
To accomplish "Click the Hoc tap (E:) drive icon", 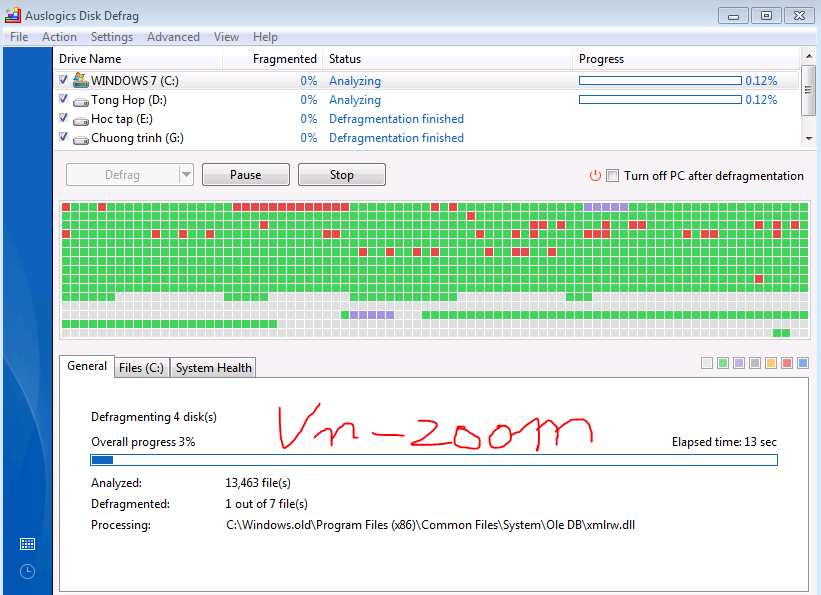I will pyautogui.click(x=81, y=121).
